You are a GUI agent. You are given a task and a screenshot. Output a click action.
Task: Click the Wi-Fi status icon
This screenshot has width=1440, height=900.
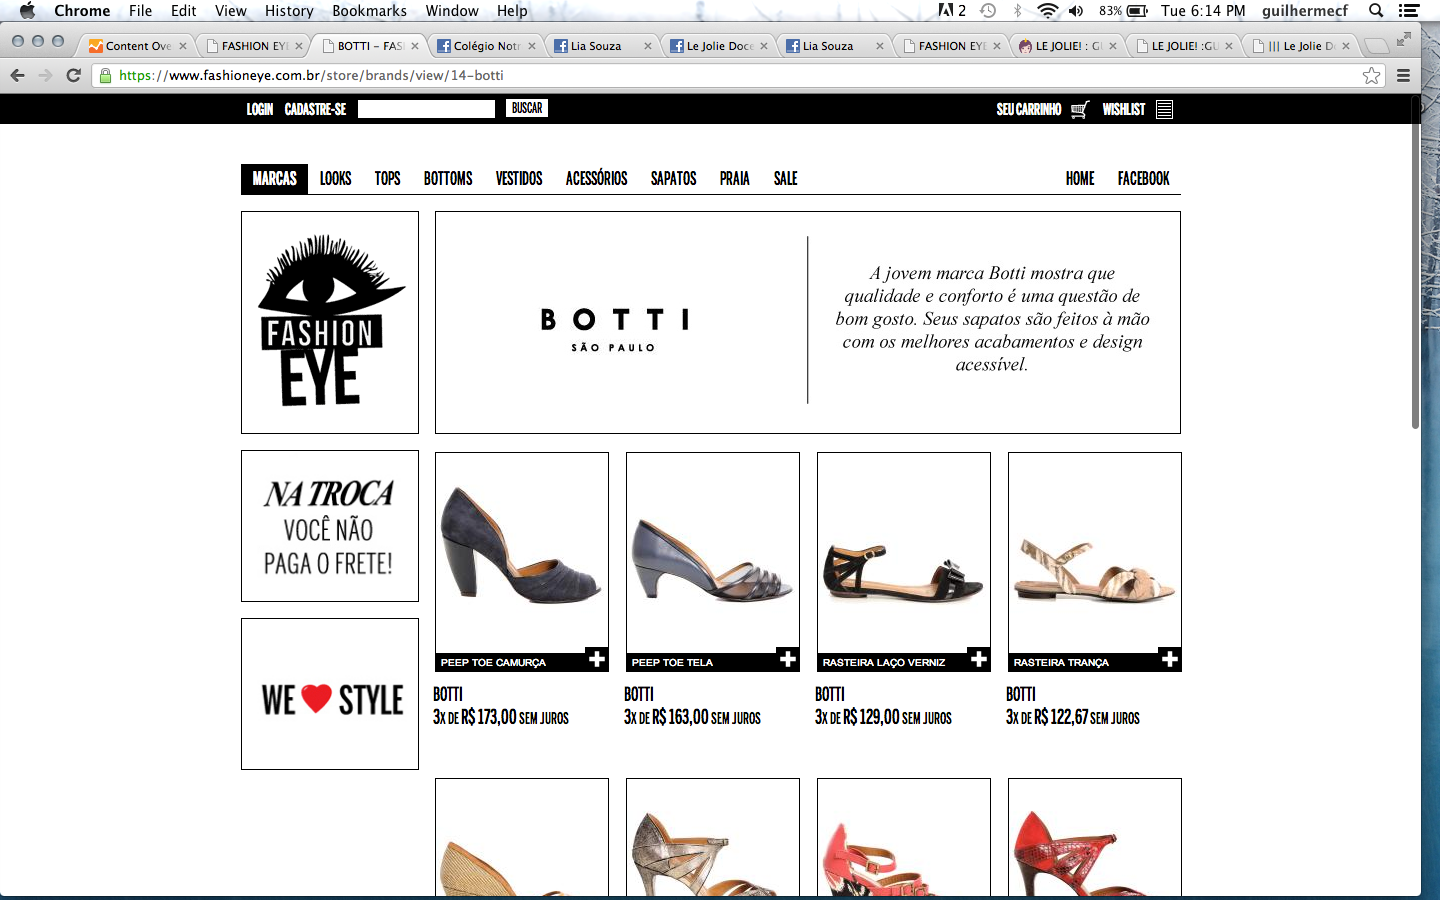[x=1047, y=11]
